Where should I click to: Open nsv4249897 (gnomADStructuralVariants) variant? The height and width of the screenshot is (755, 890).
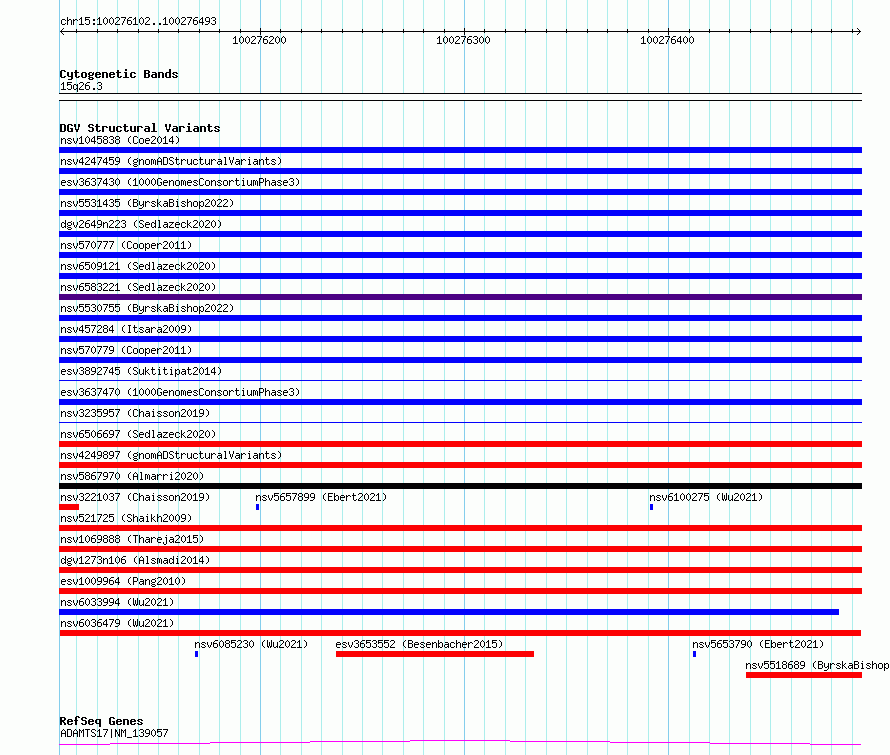(171, 455)
